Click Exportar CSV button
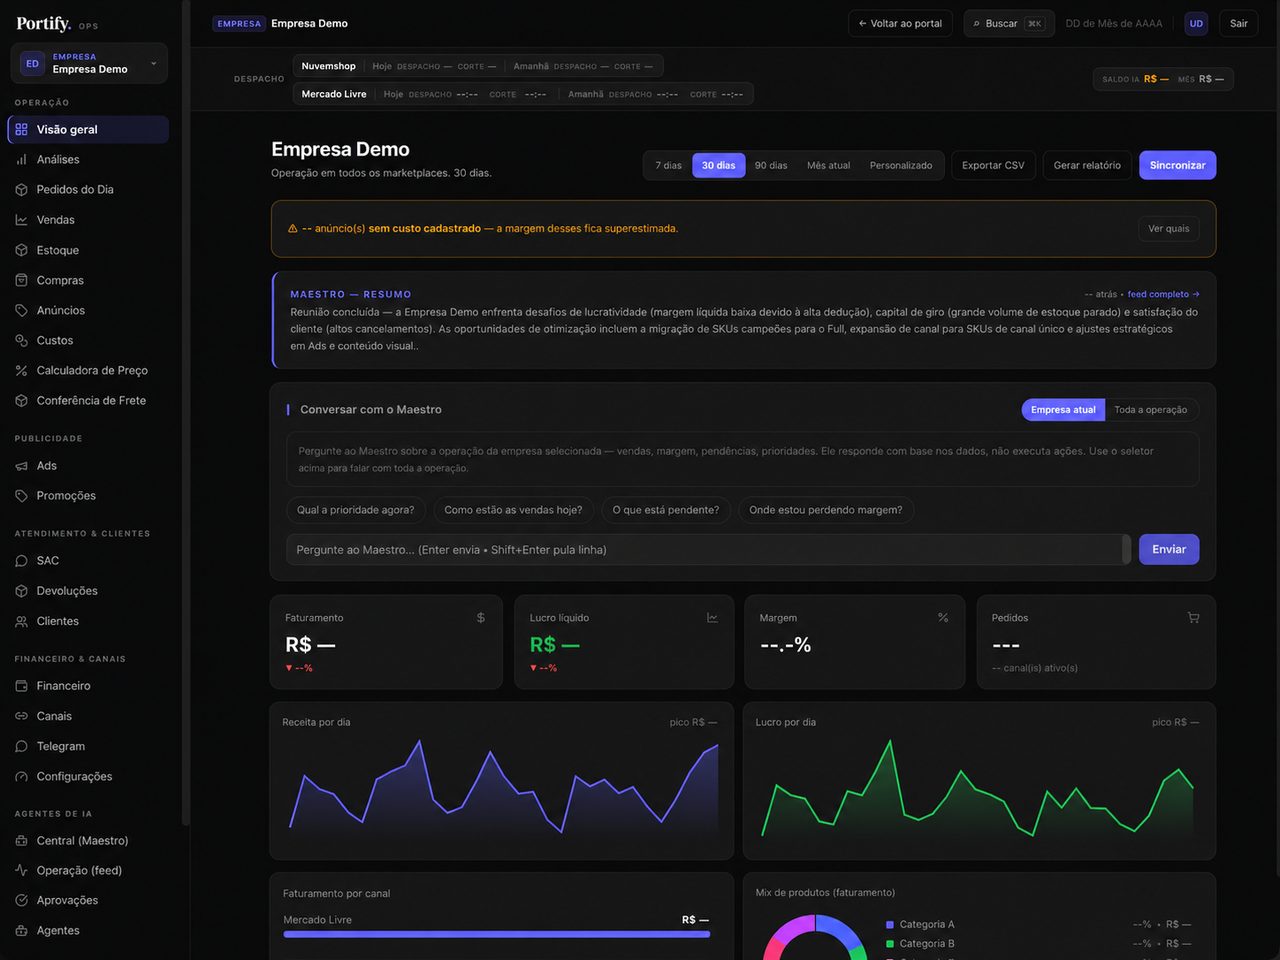This screenshot has height=960, width=1280. pyautogui.click(x=993, y=166)
